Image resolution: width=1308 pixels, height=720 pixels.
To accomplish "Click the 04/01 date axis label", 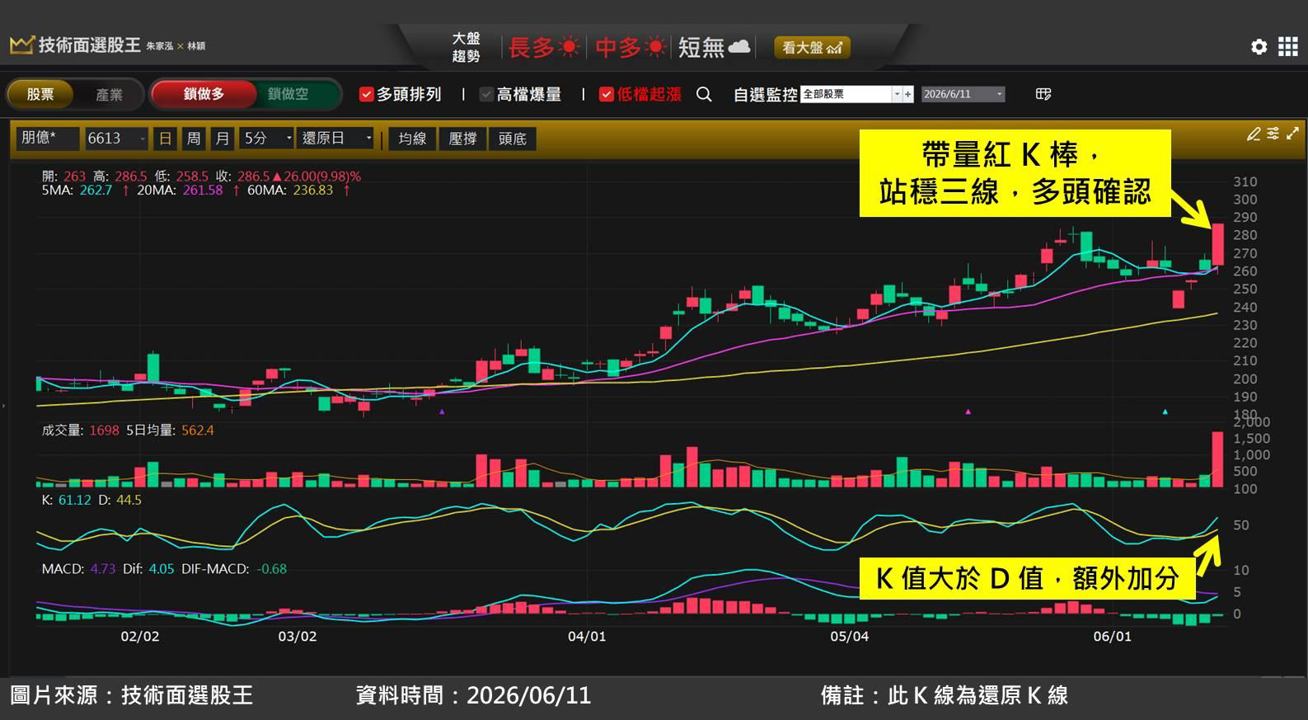I will click(587, 636).
